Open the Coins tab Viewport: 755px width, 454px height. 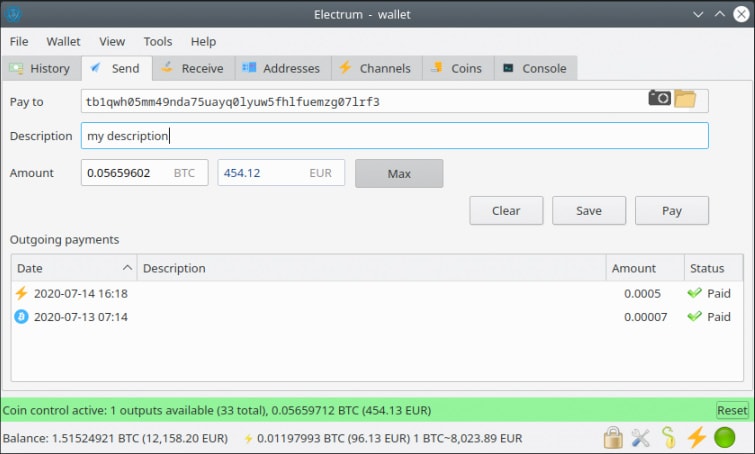tap(457, 69)
